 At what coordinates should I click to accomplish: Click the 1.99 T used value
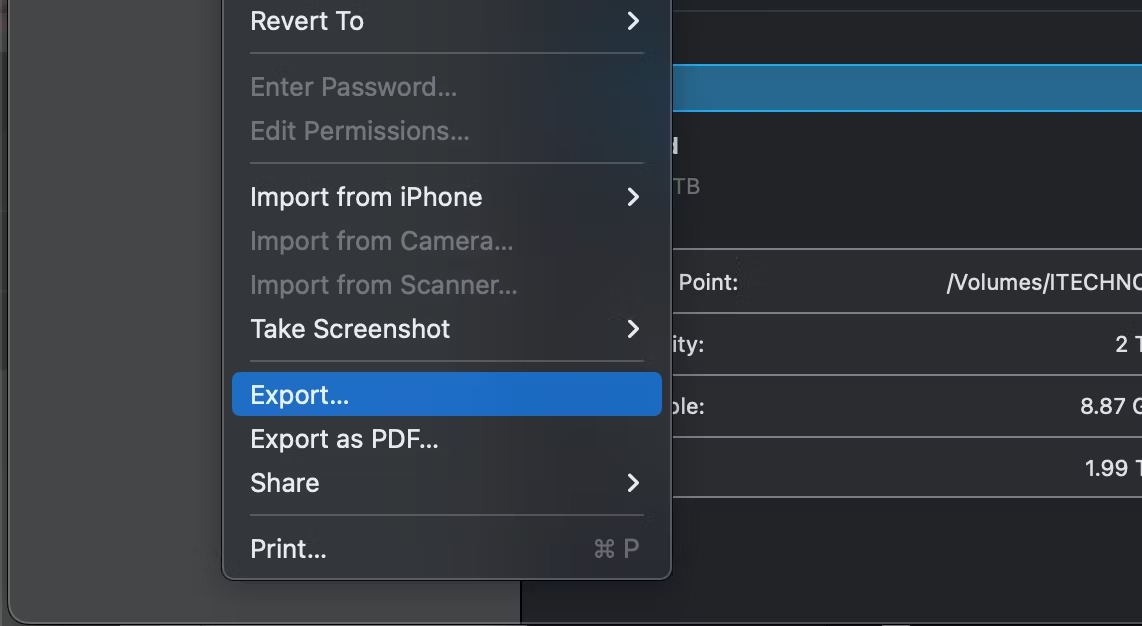point(1113,468)
